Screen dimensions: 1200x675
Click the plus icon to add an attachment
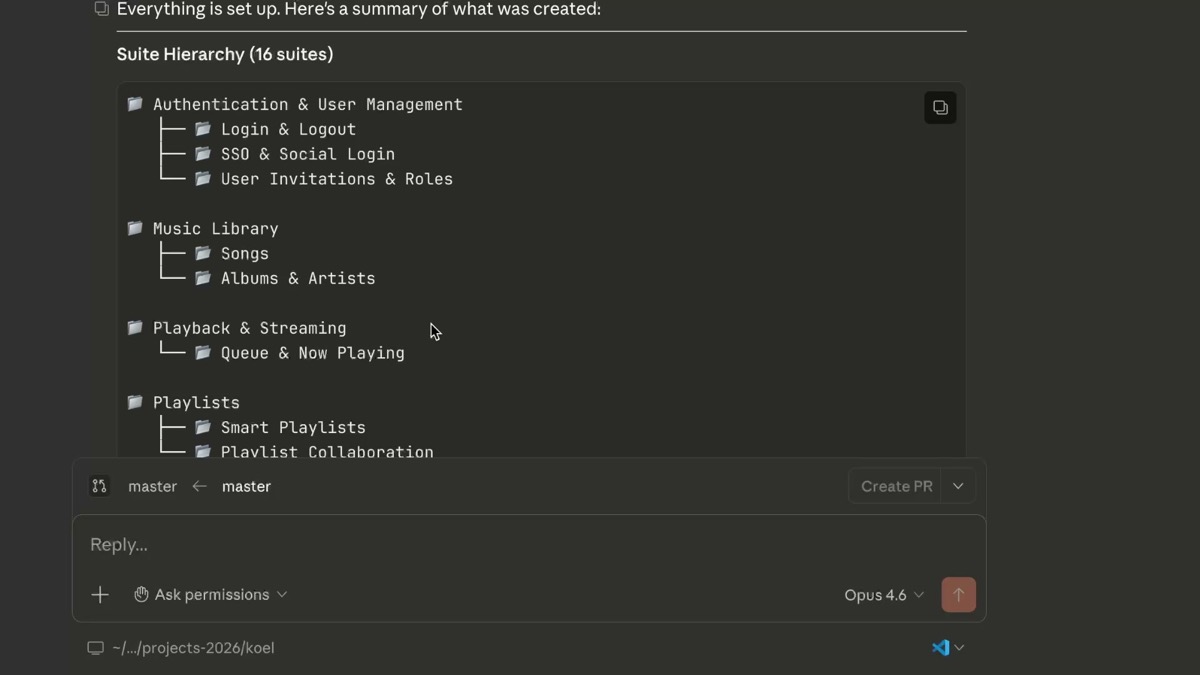click(100, 594)
